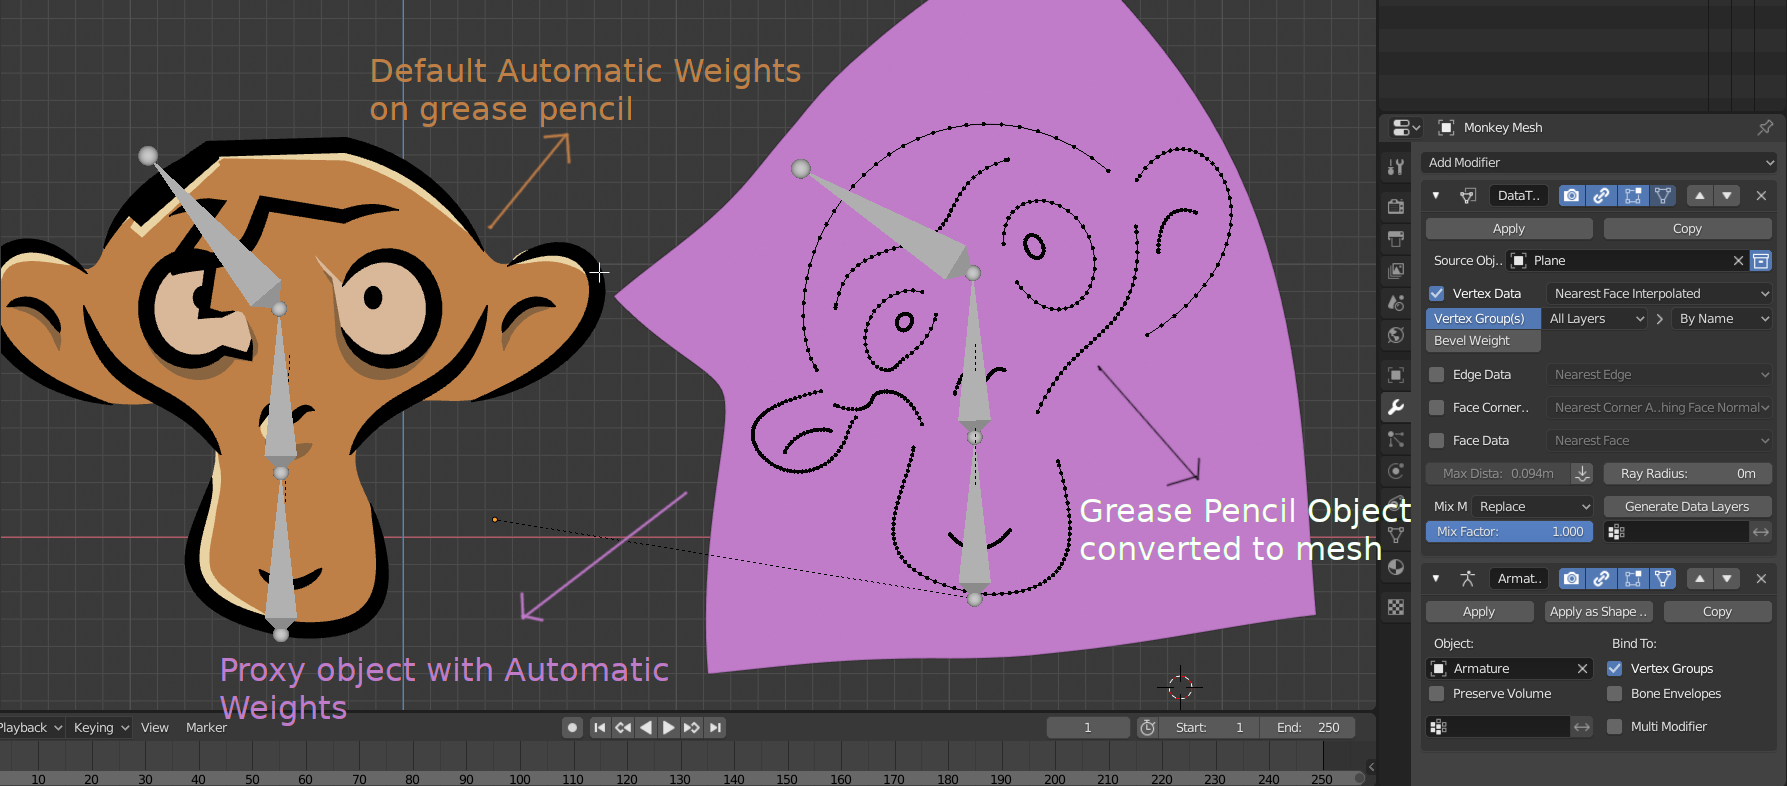Collapse the DataTransfer modifier panel
The height and width of the screenshot is (786, 1787).
[x=1436, y=196]
